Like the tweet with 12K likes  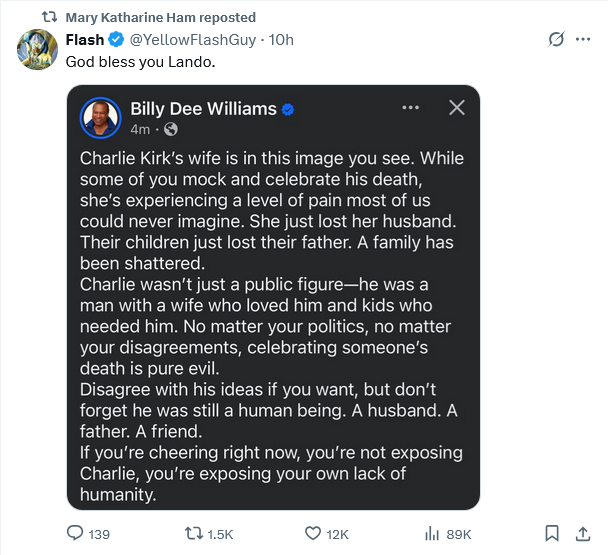(x=311, y=534)
